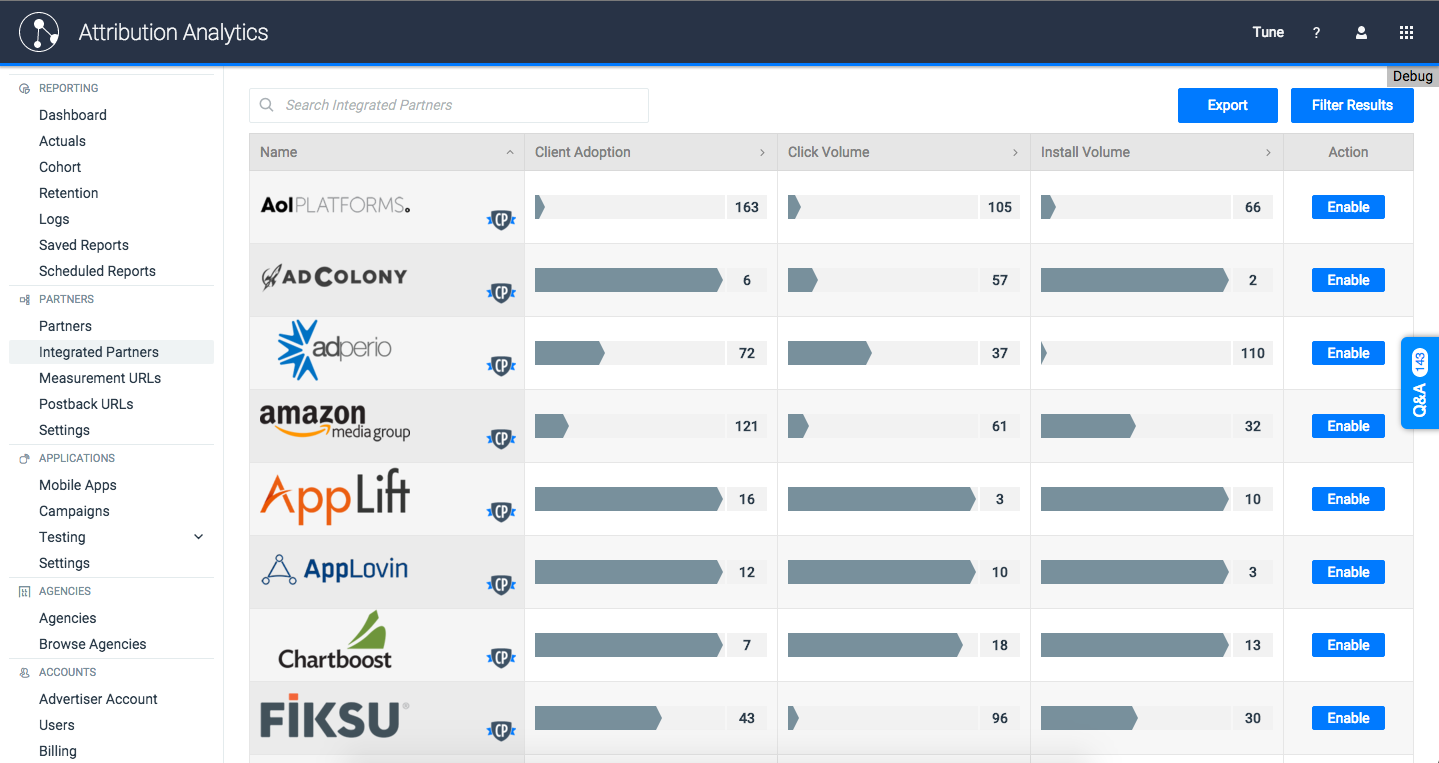The image size is (1439, 763).
Task: Enable the Adperio integration
Action: click(x=1348, y=353)
